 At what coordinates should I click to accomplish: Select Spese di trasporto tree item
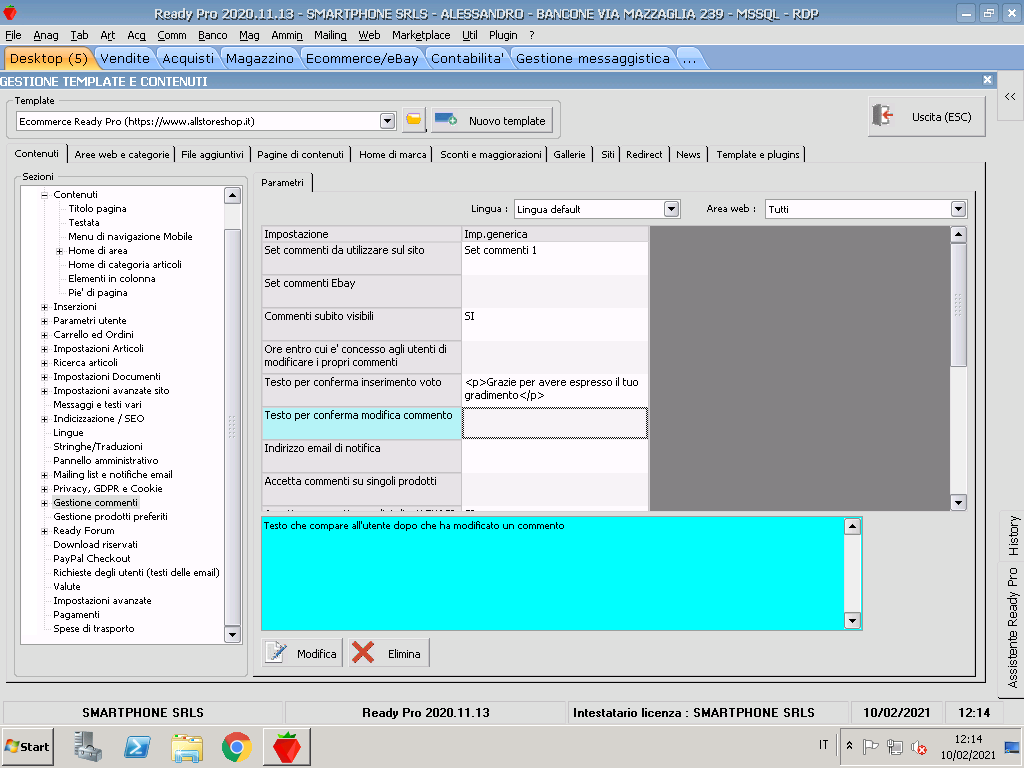93,629
